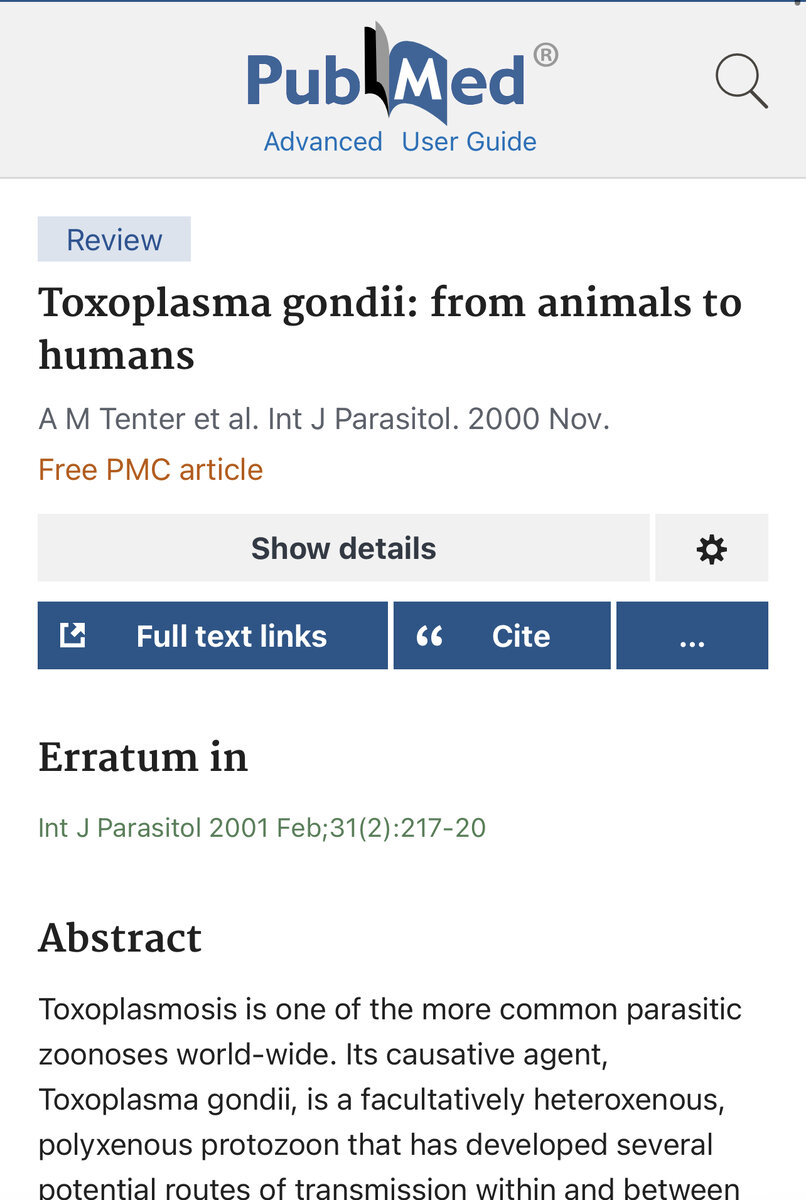Open the gear display settings icon
Viewport: 806px width, 1200px height.
(711, 548)
